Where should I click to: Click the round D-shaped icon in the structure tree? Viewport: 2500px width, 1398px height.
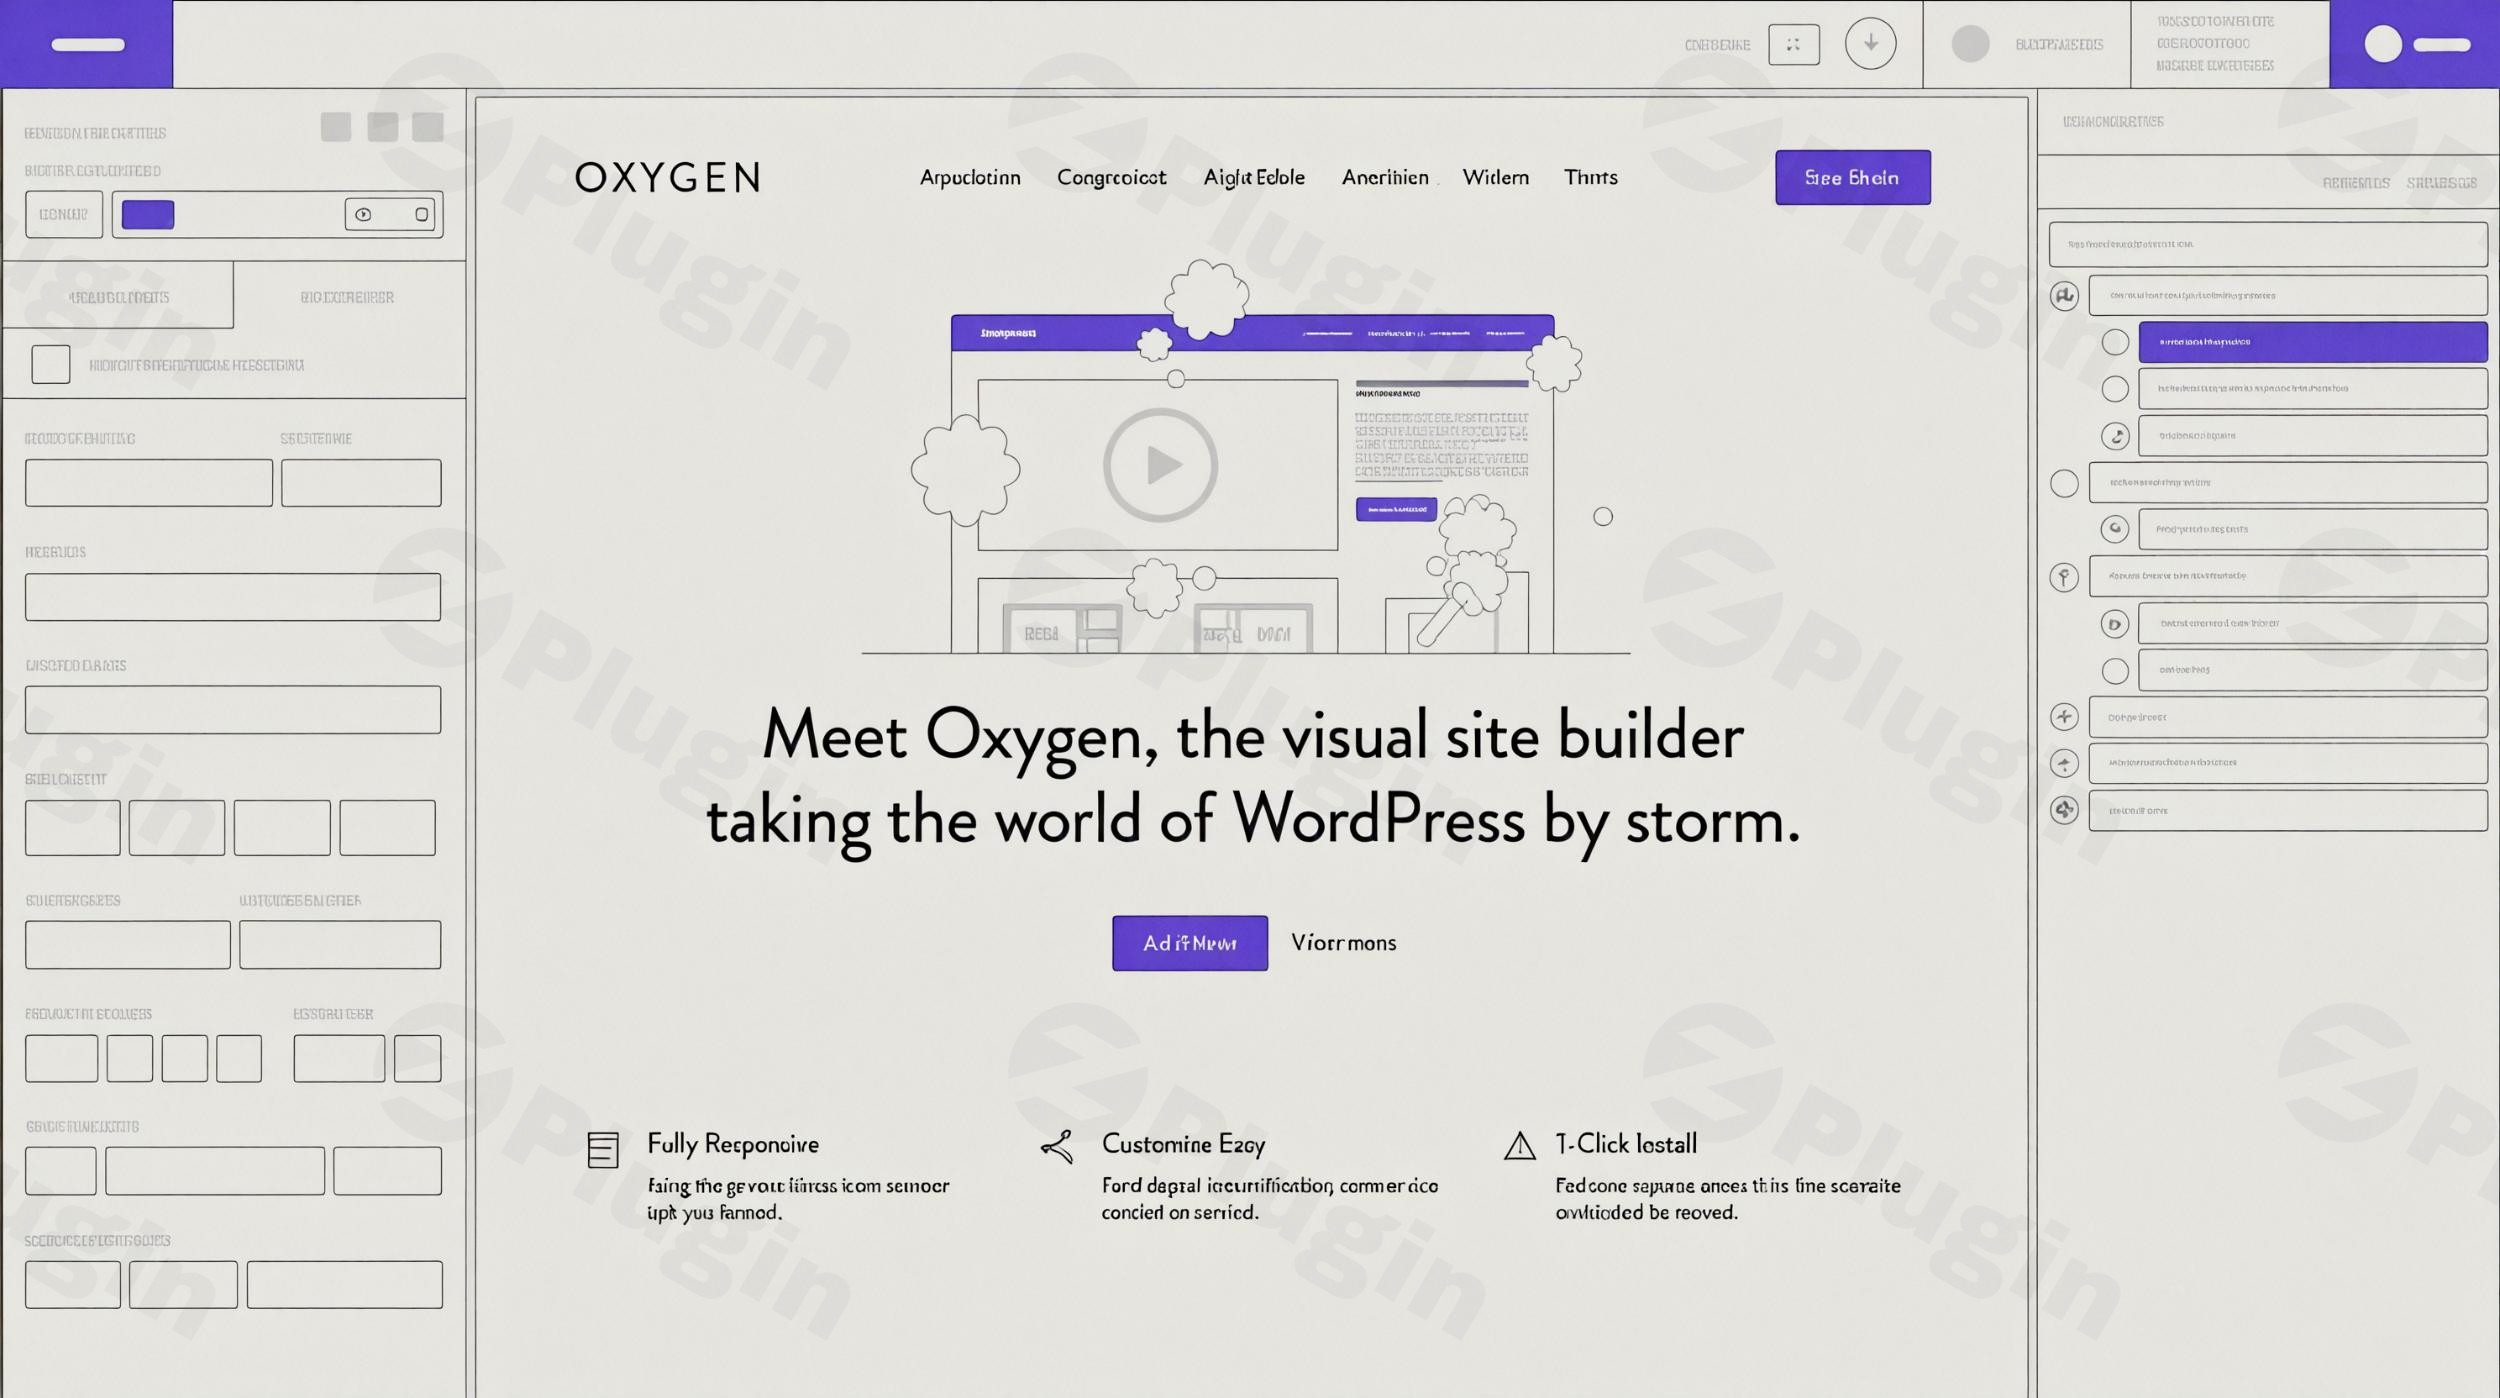point(2114,624)
